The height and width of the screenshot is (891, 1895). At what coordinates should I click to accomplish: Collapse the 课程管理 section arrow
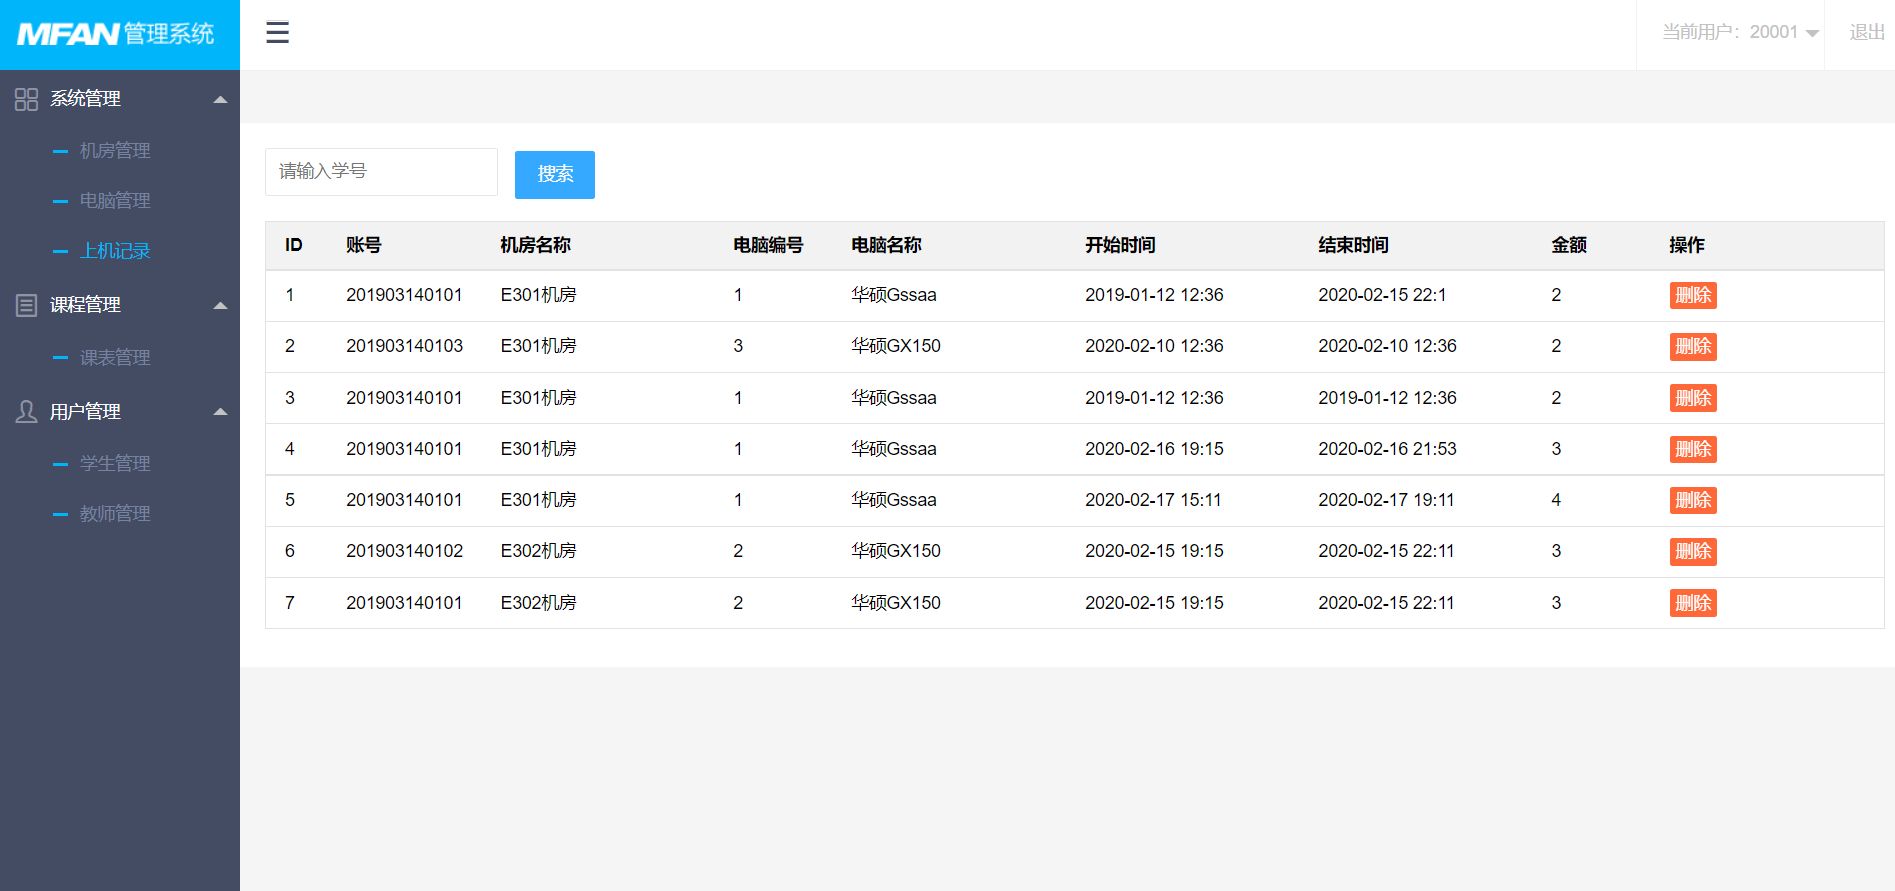click(x=221, y=305)
